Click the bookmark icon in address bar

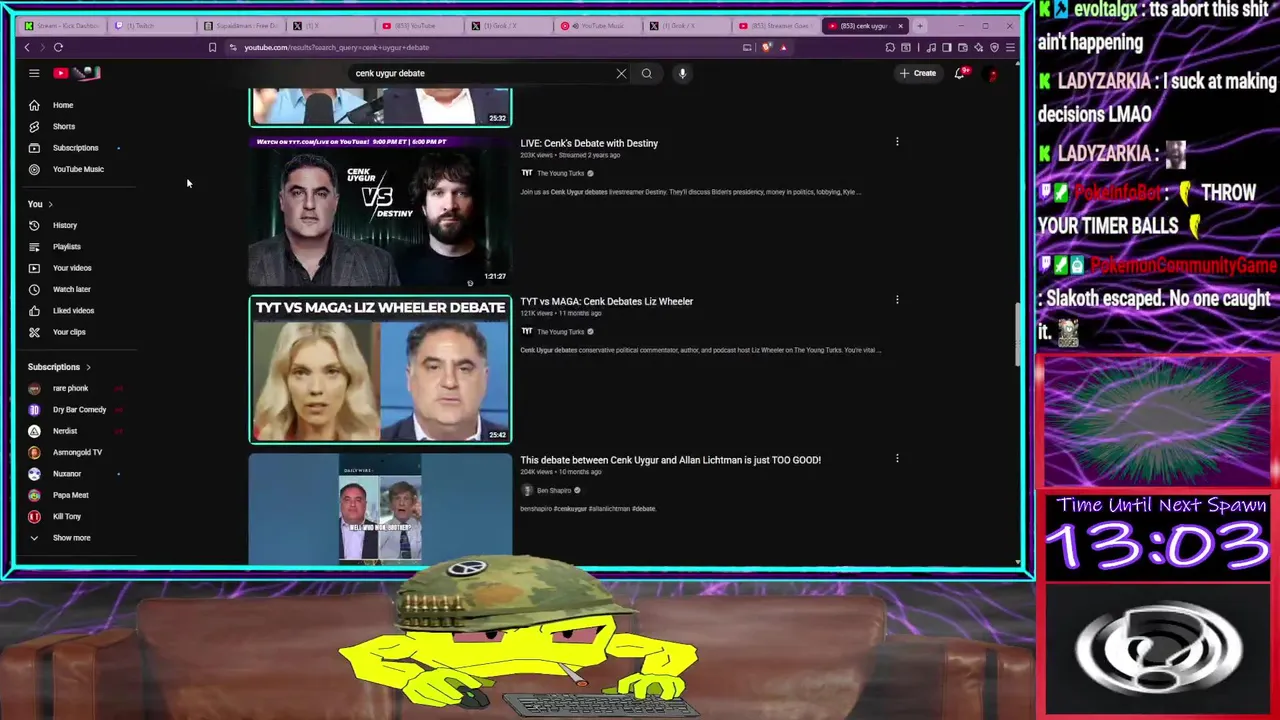pos(212,47)
